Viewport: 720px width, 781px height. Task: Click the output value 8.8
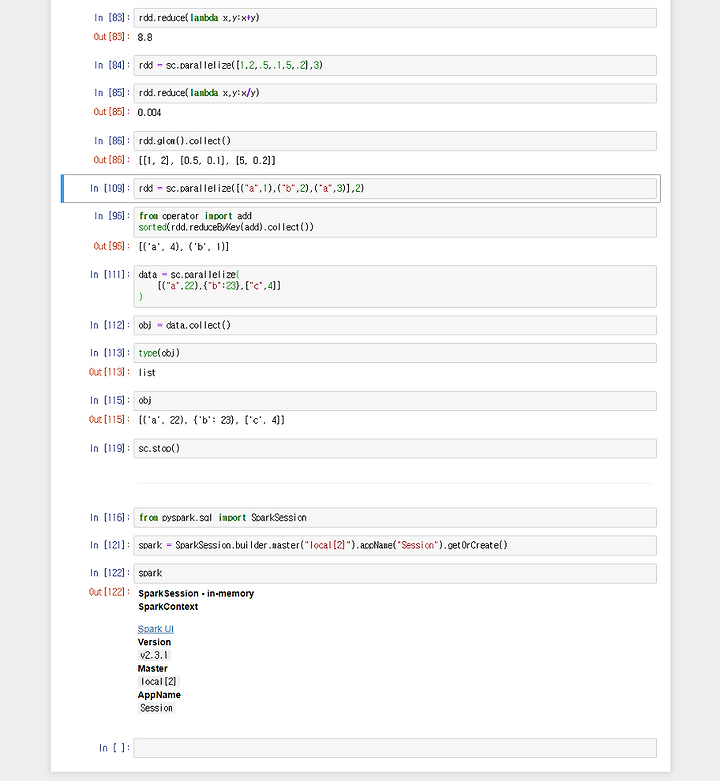[x=145, y=37]
